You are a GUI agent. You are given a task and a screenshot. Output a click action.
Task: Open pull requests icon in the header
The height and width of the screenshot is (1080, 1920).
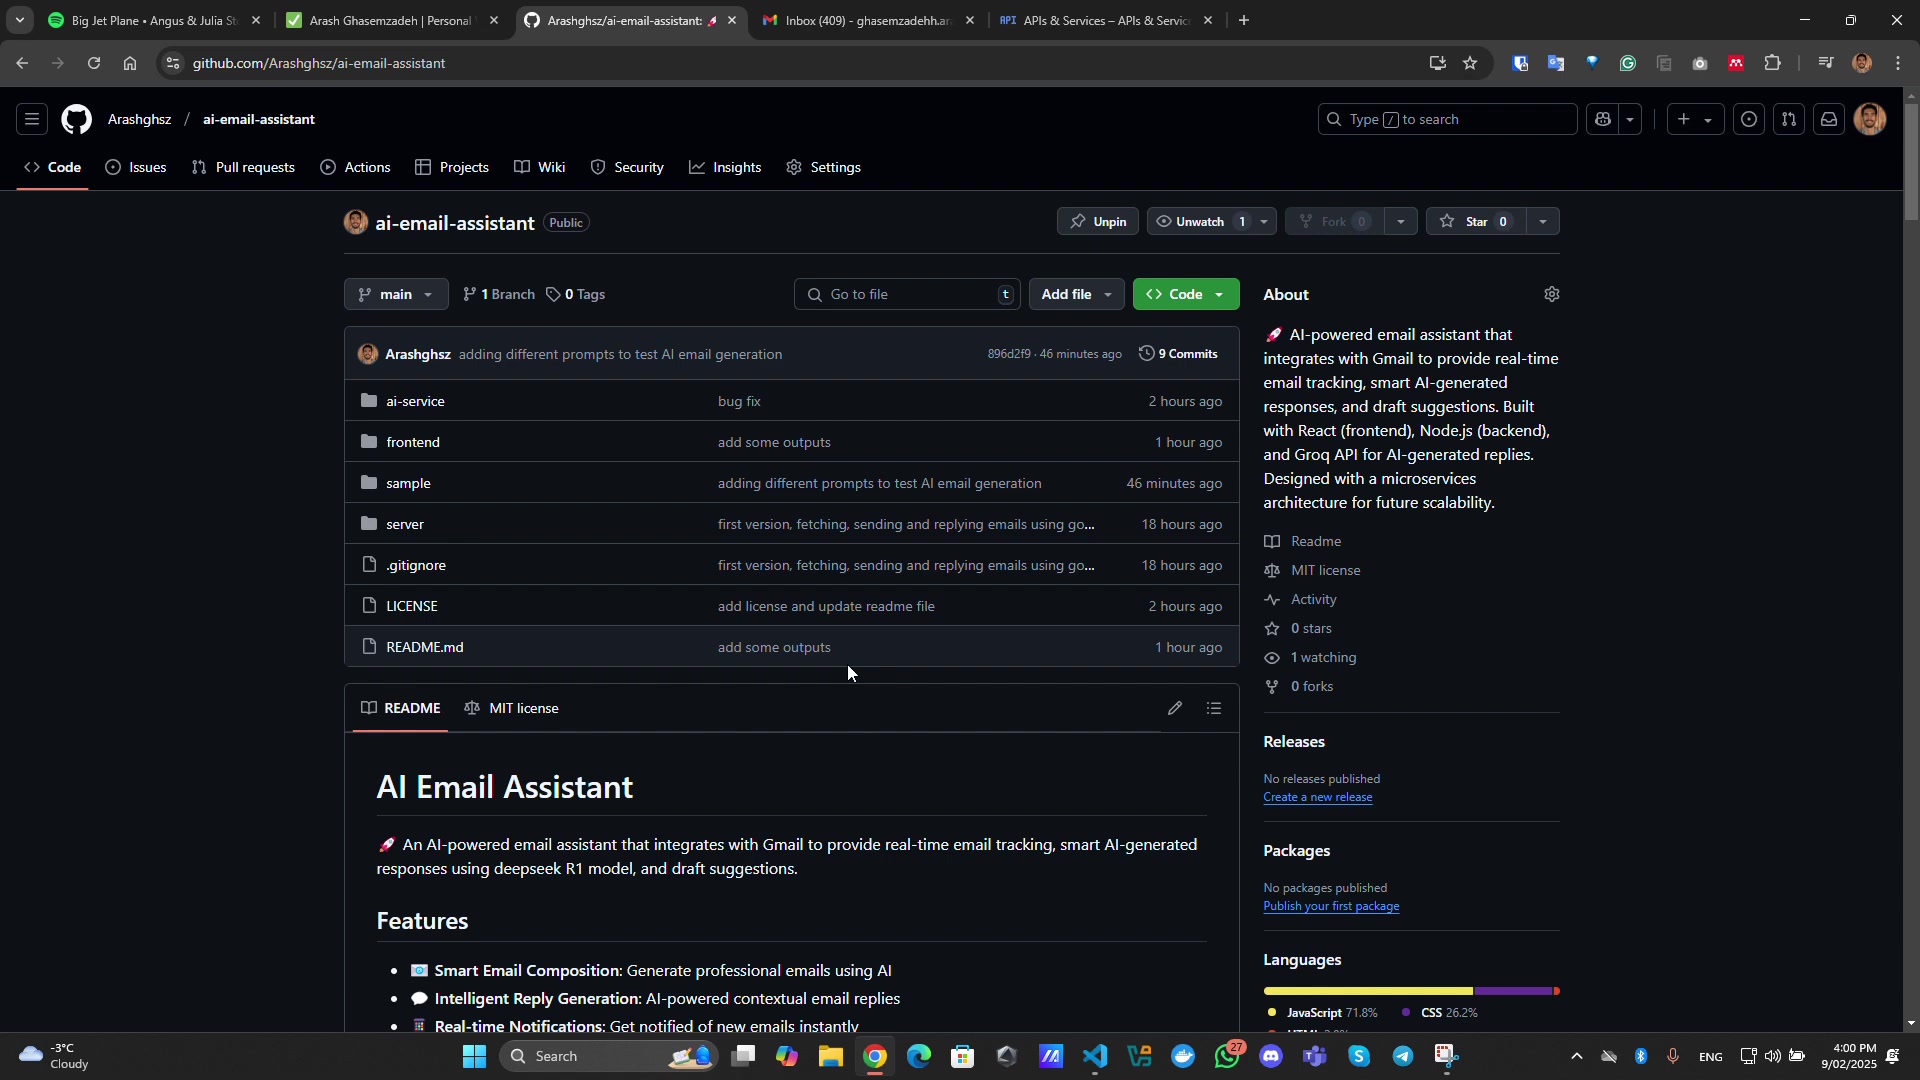tap(1789, 119)
